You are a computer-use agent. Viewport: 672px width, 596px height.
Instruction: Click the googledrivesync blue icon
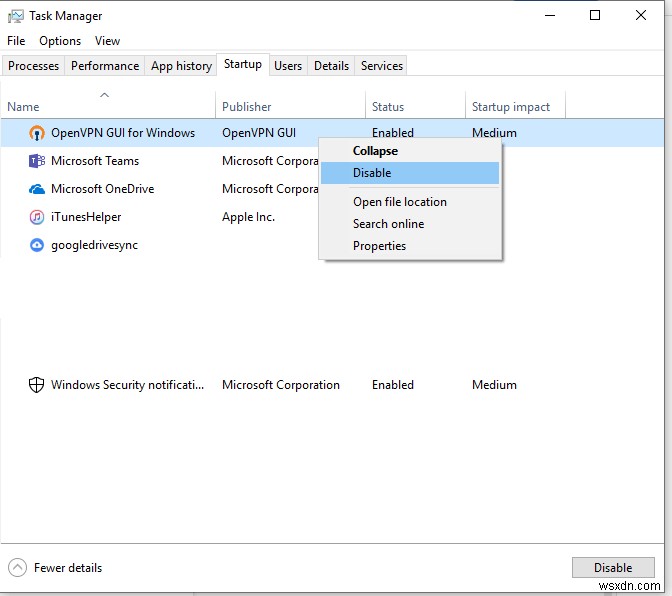(x=37, y=245)
